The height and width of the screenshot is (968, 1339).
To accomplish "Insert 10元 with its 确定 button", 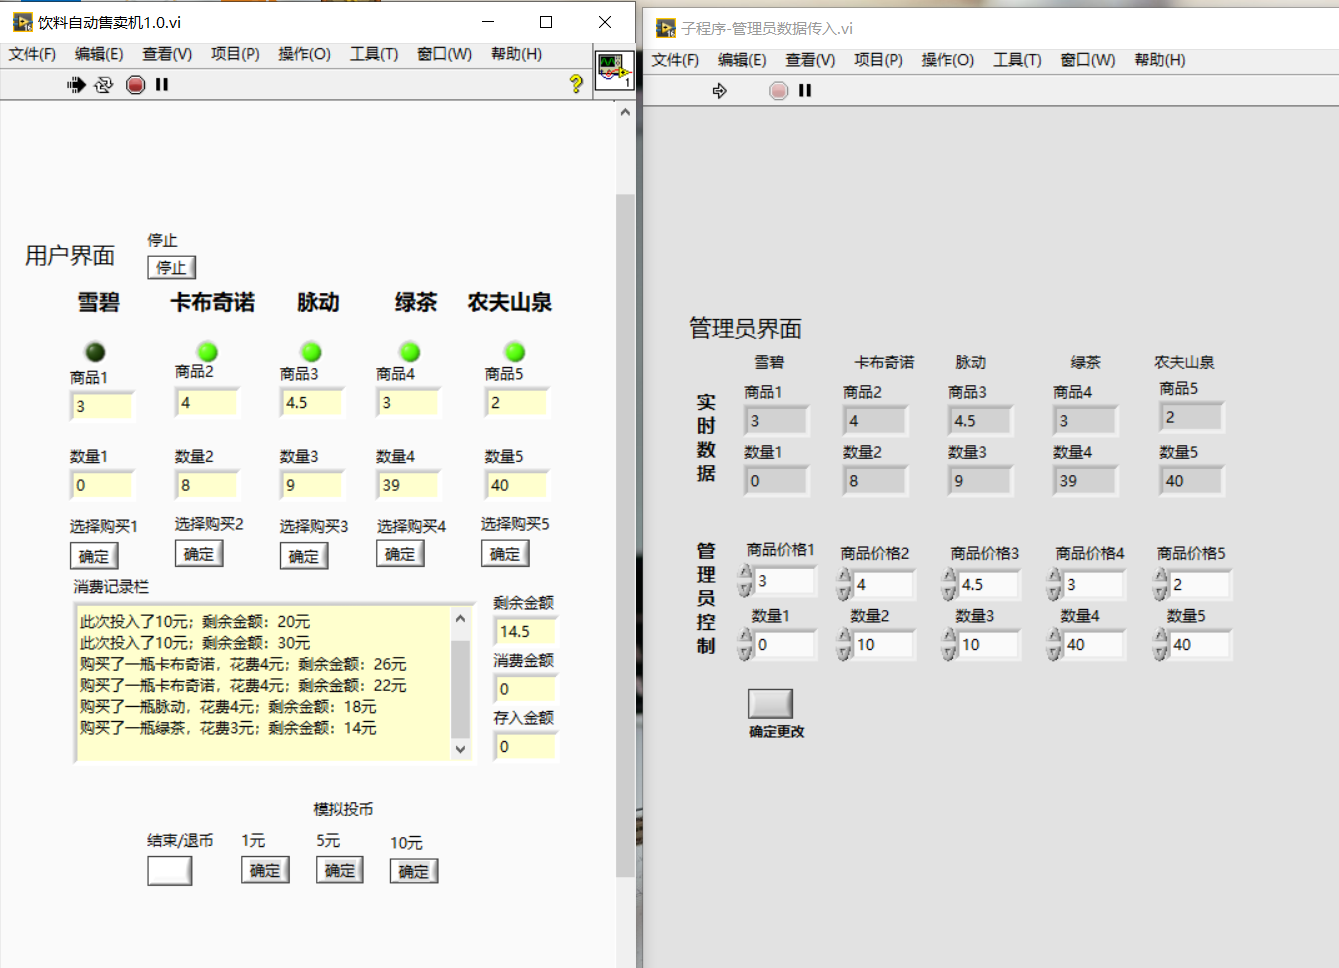I will pyautogui.click(x=414, y=871).
